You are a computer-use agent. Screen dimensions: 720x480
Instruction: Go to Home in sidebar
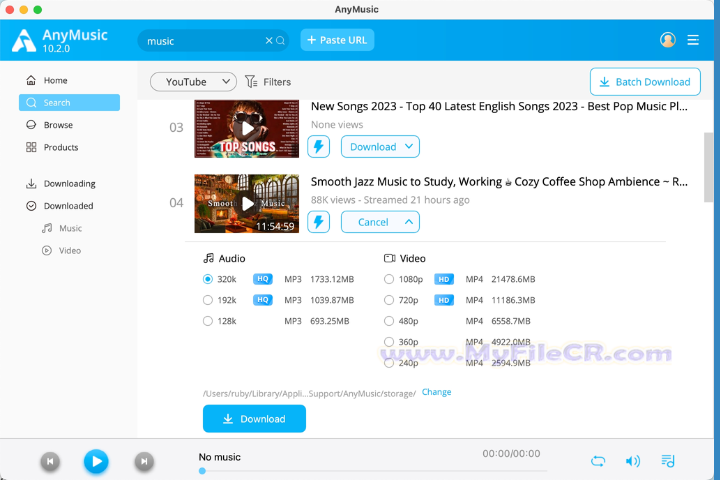click(69, 80)
